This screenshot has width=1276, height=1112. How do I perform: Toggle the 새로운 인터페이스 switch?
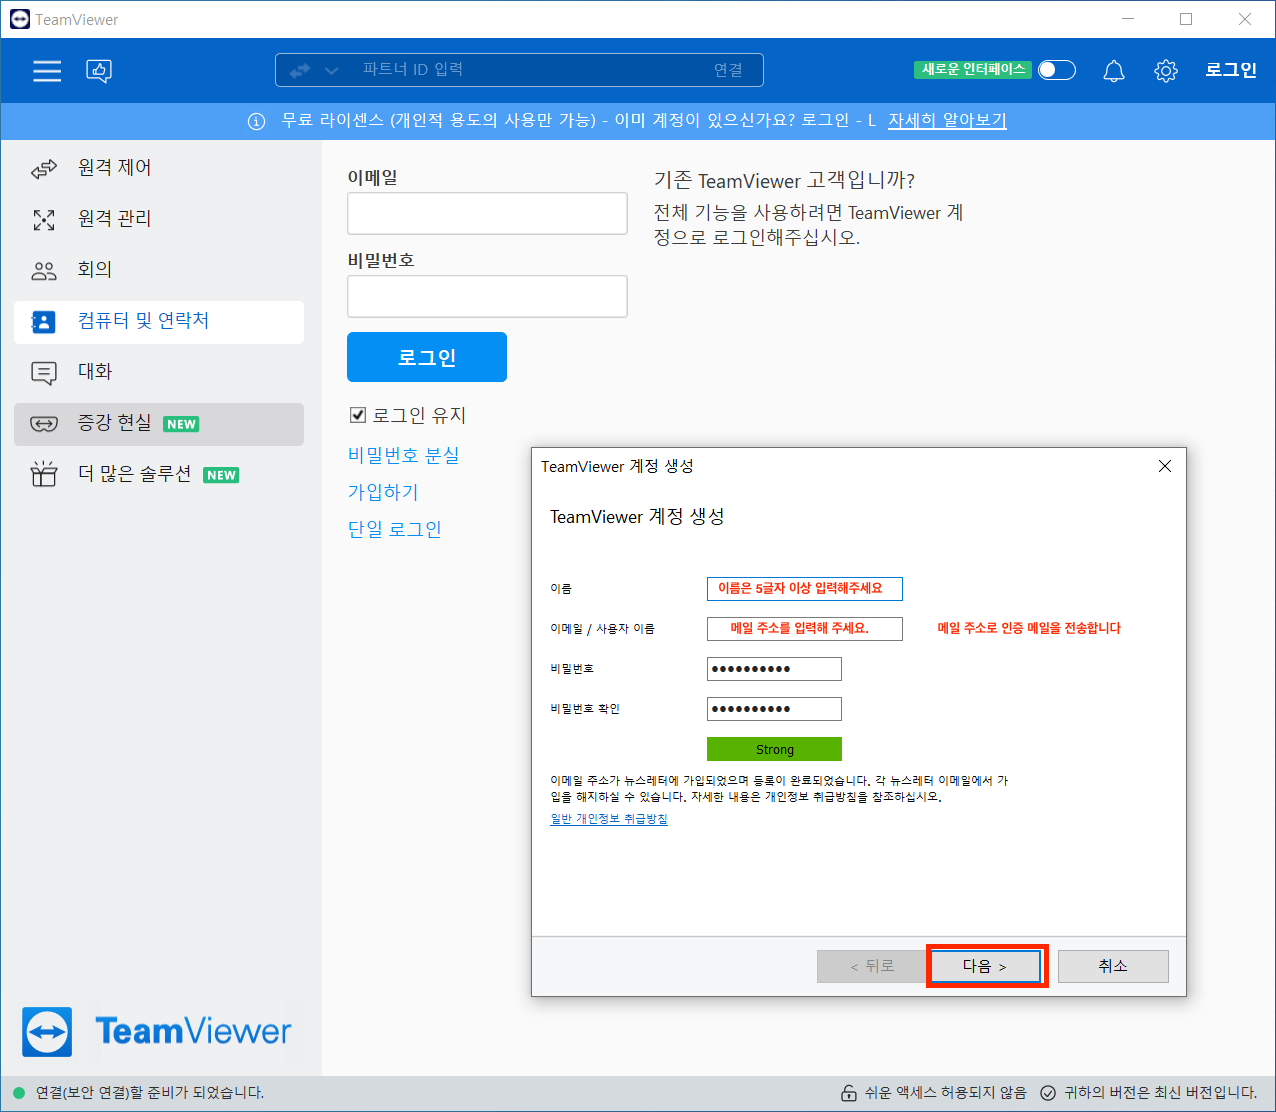click(1056, 69)
